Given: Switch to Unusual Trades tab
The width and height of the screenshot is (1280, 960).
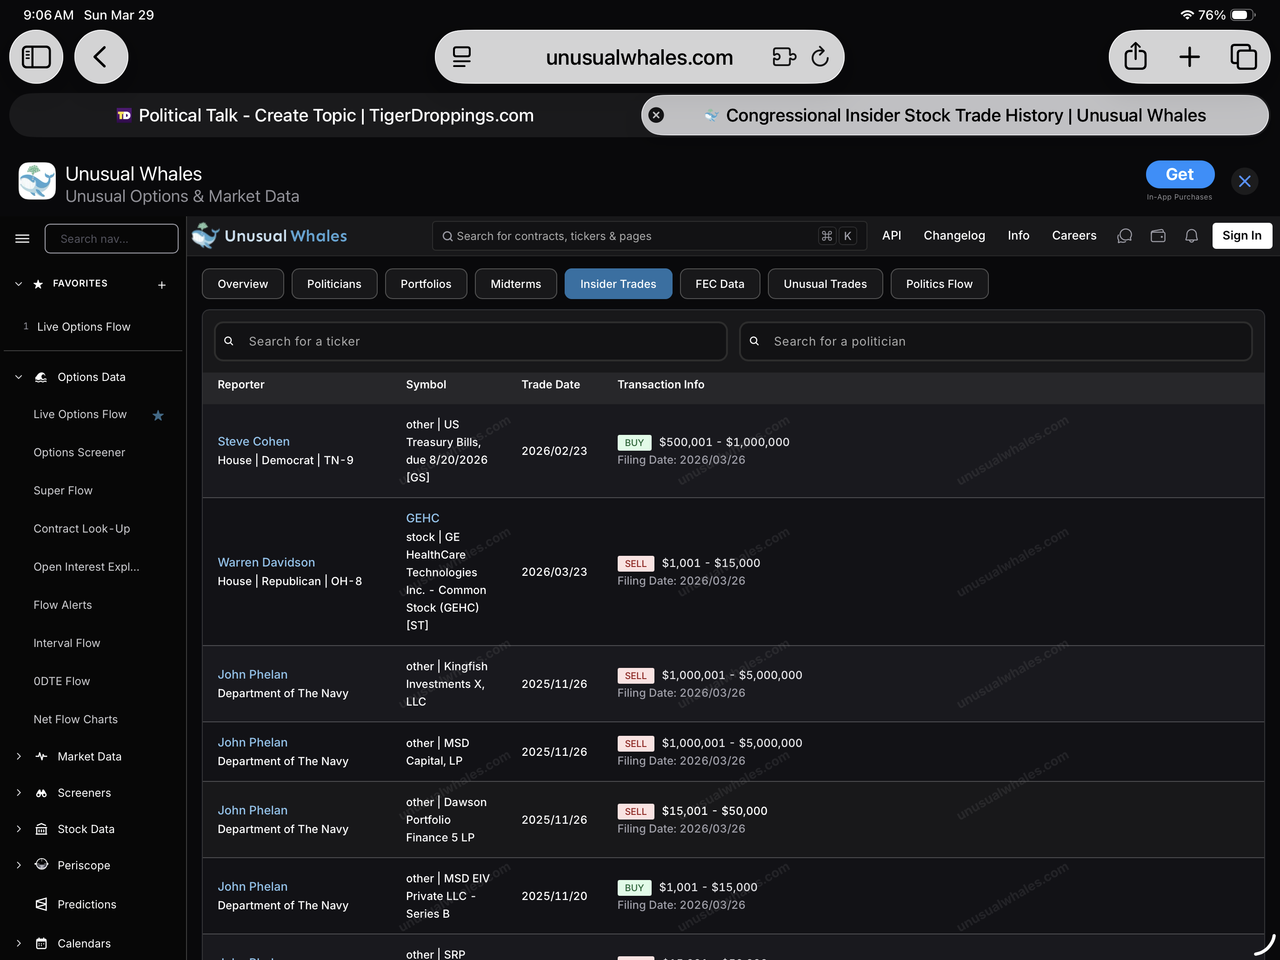Looking at the screenshot, I should click(x=825, y=284).
